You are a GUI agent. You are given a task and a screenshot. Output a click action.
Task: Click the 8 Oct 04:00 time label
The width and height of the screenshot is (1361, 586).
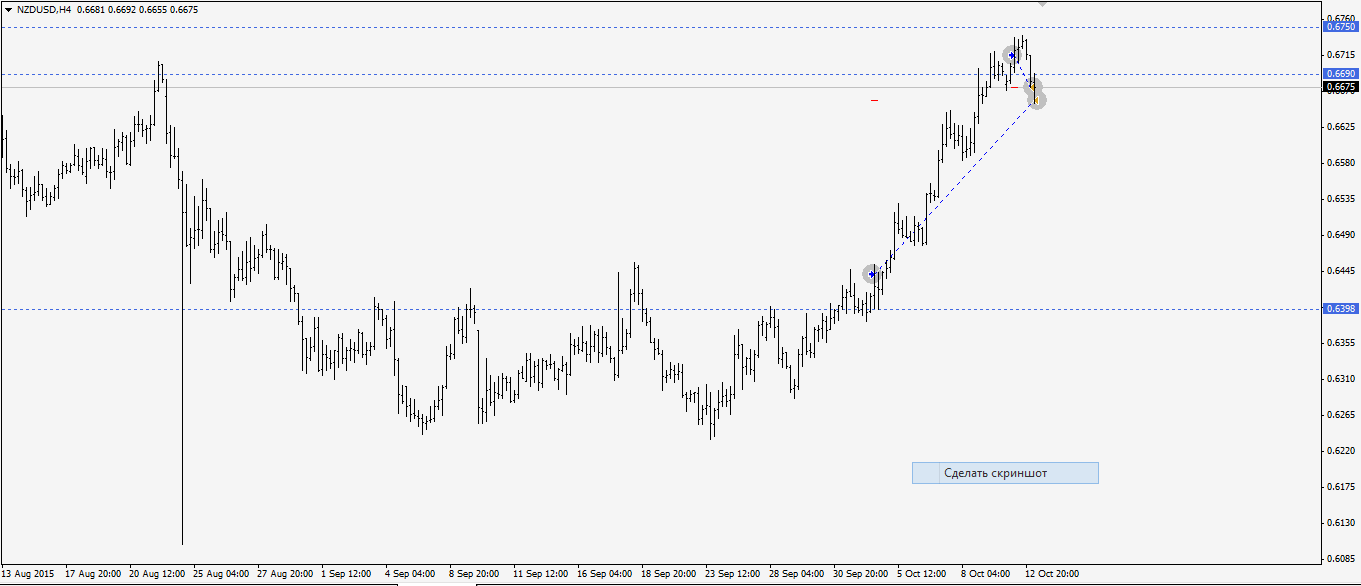tap(986, 574)
